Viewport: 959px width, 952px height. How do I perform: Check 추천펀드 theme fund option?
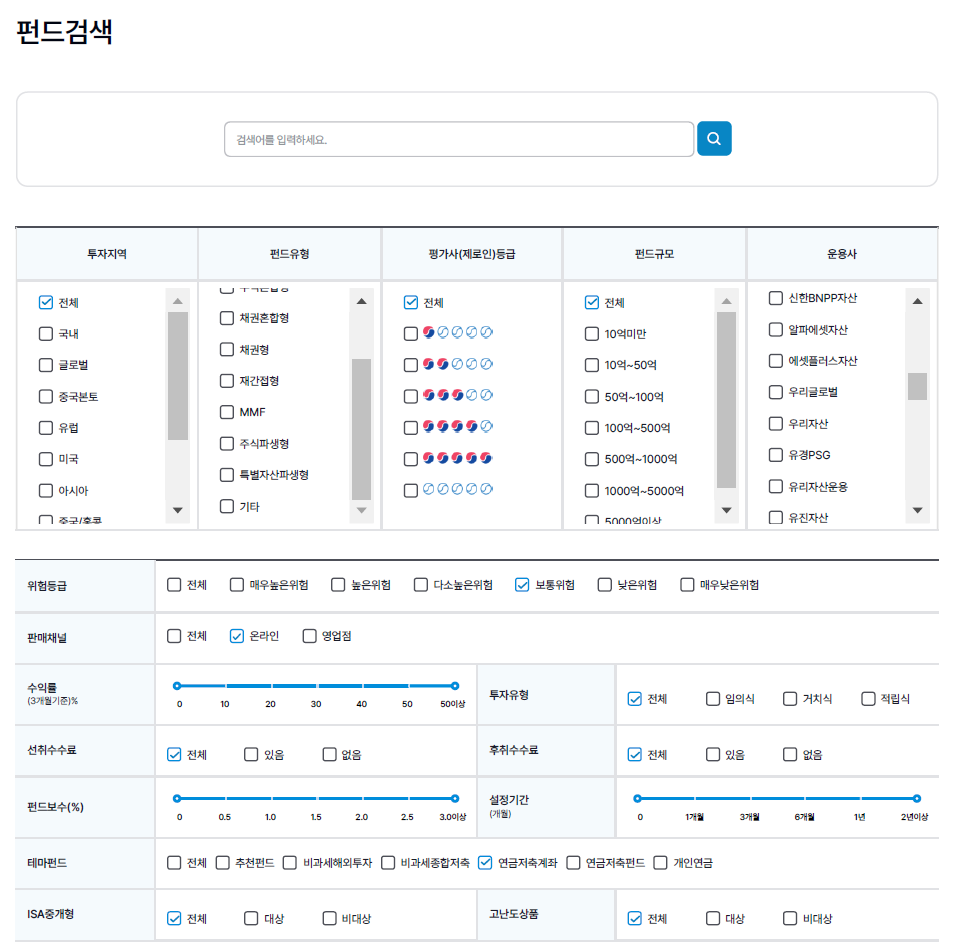(x=223, y=863)
